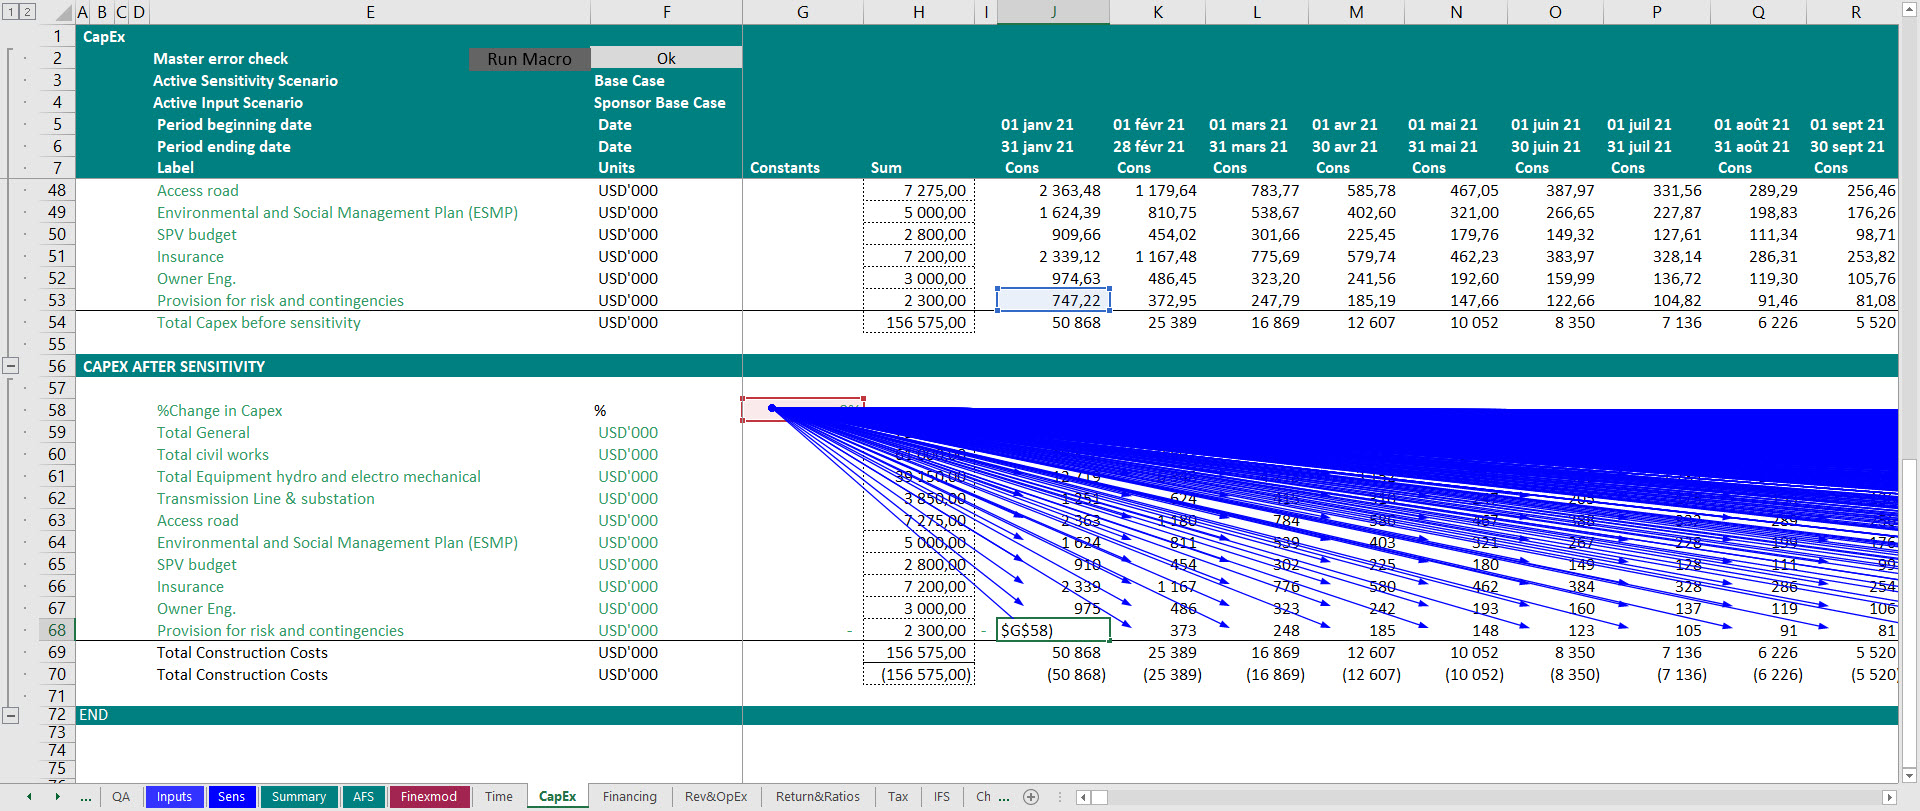
Task: Open the QA sheet tab
Action: coord(121,797)
